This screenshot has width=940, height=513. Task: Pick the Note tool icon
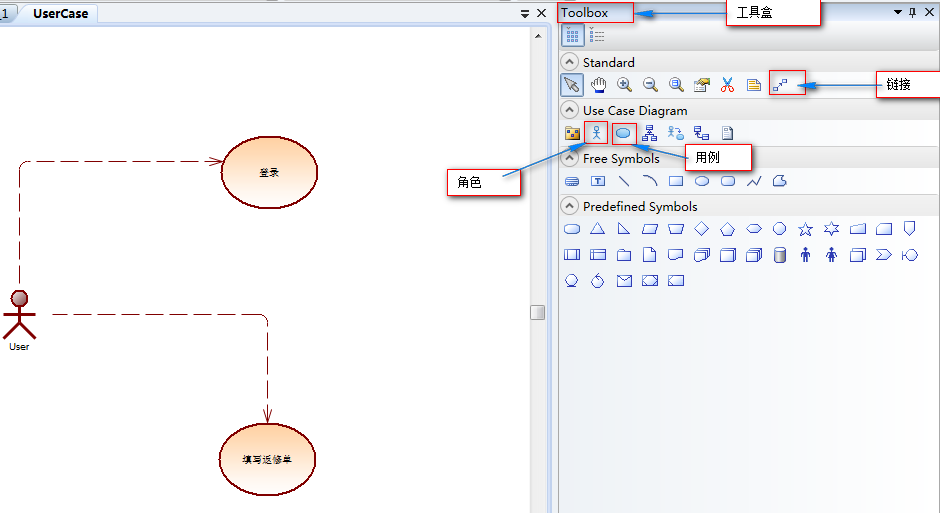pyautogui.click(x=754, y=85)
